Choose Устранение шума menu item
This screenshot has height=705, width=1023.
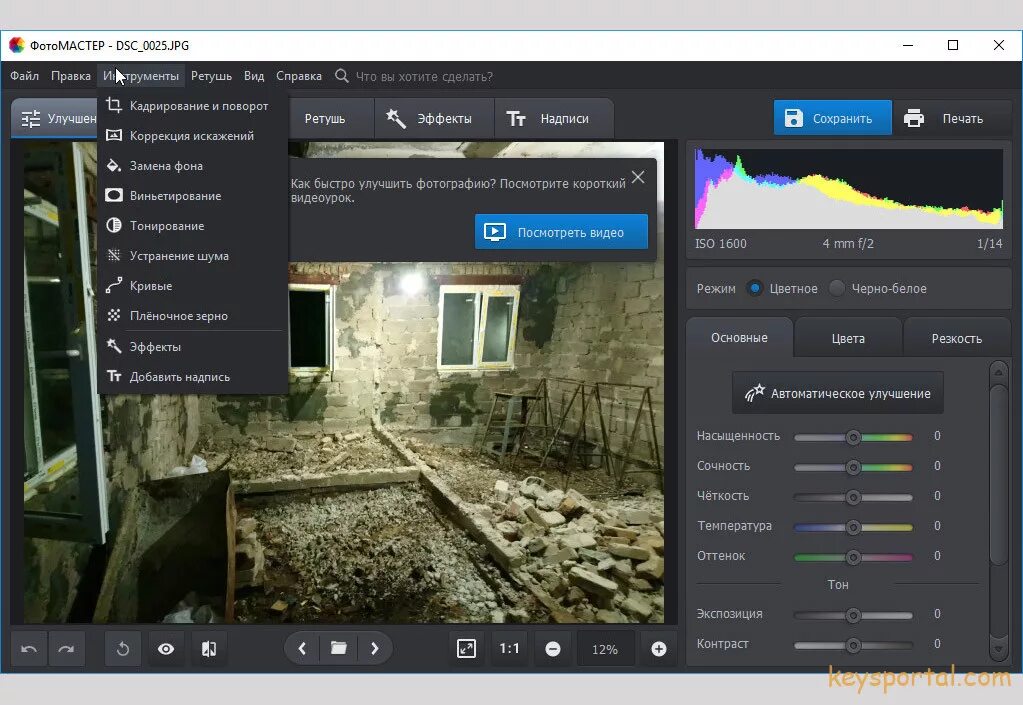[x=192, y=256]
